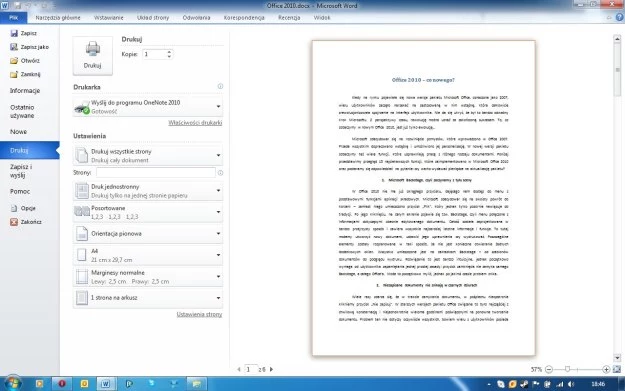
Task: Click zoom to page icon
Action: point(617,369)
